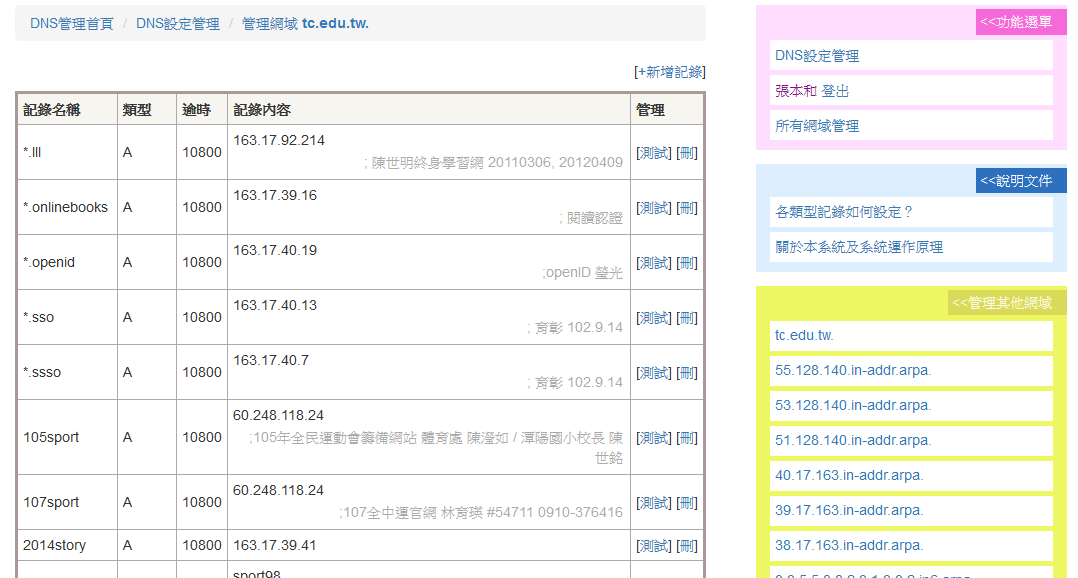Test the *.lll record with 測試
The height and width of the screenshot is (578, 1078).
[654, 153]
